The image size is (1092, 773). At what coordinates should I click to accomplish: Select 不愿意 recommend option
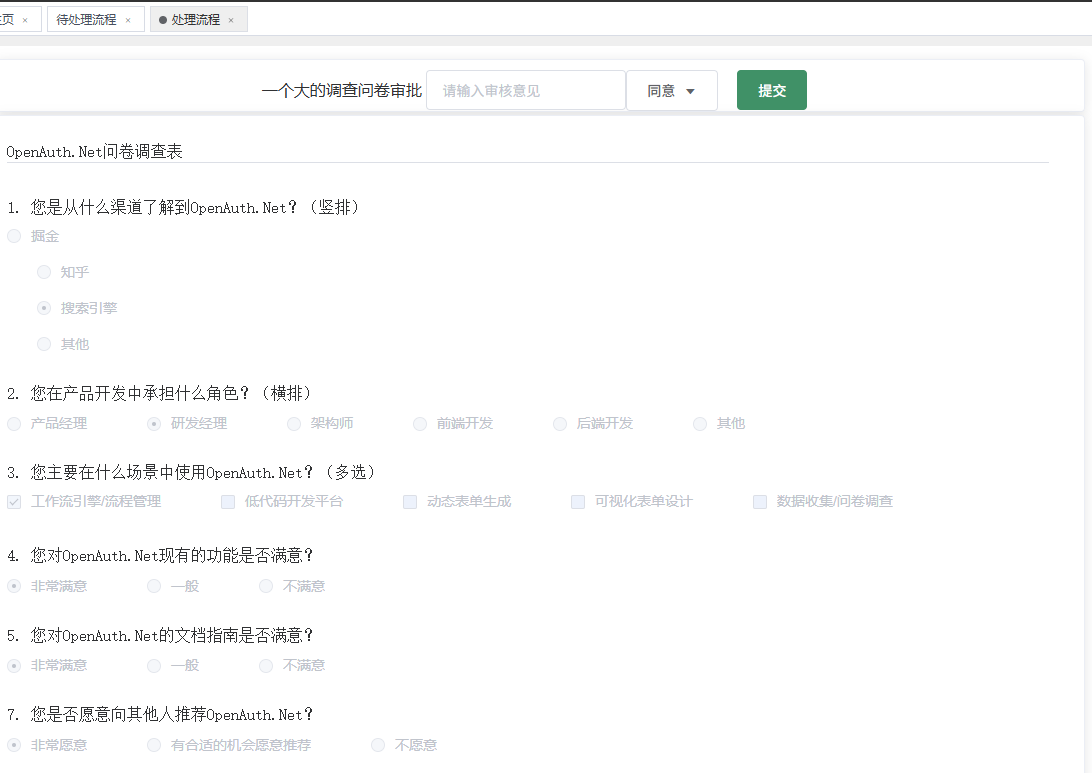[378, 745]
